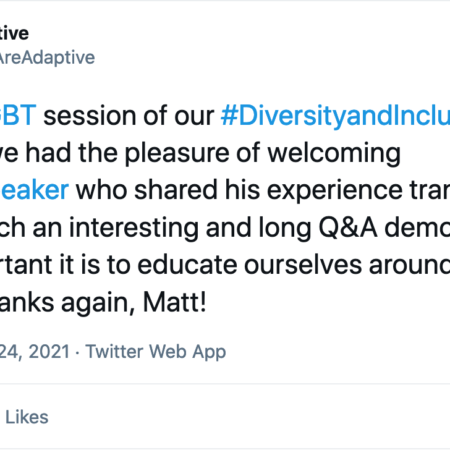This screenshot has height=450, width=450.
Task: Click the words 'anks again, Matt!'
Action: pyautogui.click(x=103, y=303)
